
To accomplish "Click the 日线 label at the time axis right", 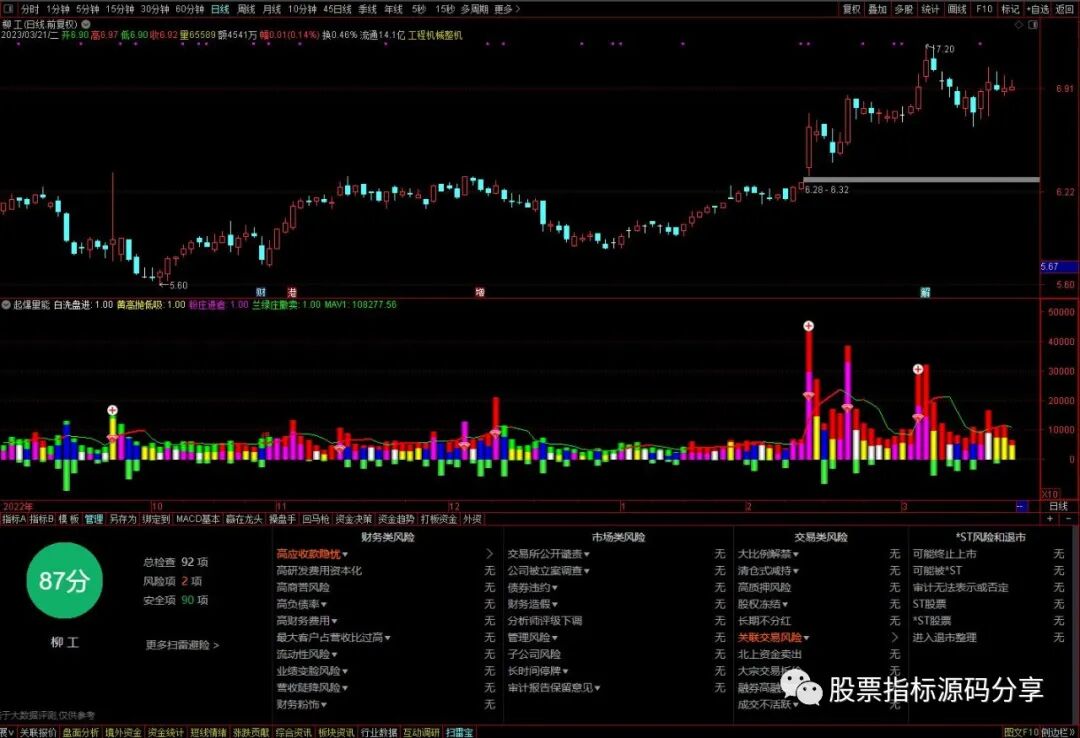I will [x=1058, y=506].
